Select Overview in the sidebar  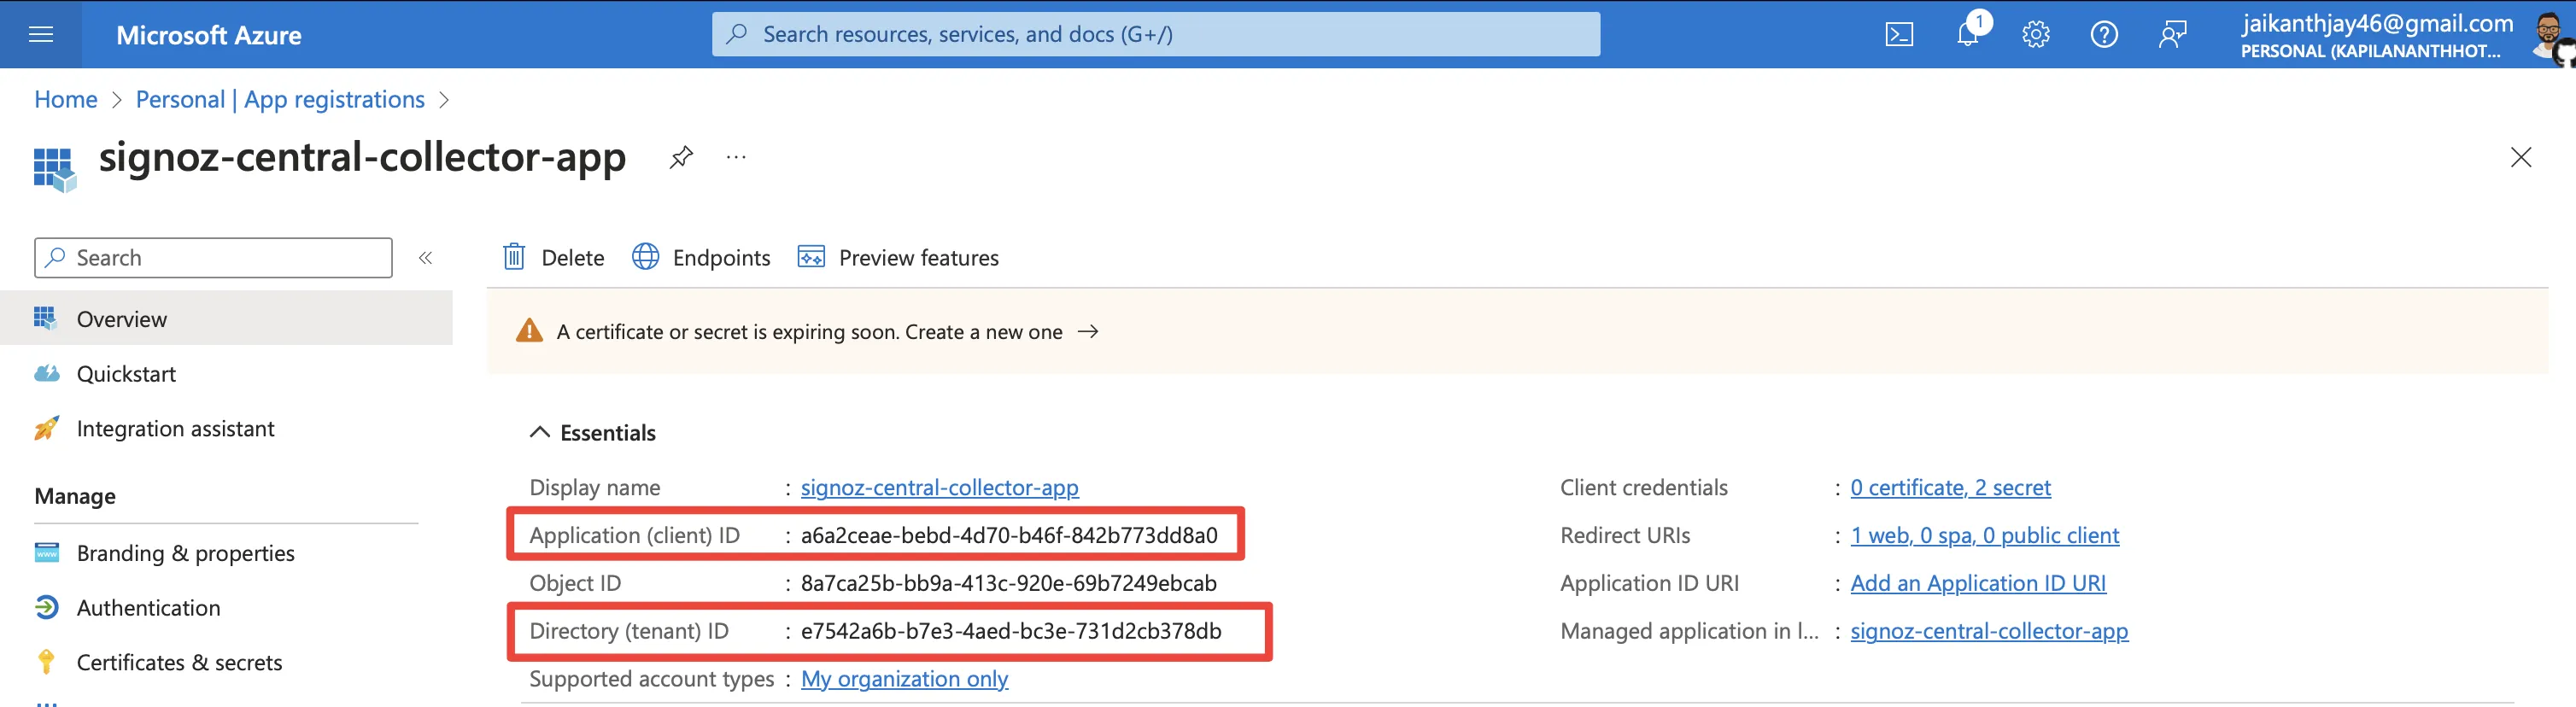[226, 319]
